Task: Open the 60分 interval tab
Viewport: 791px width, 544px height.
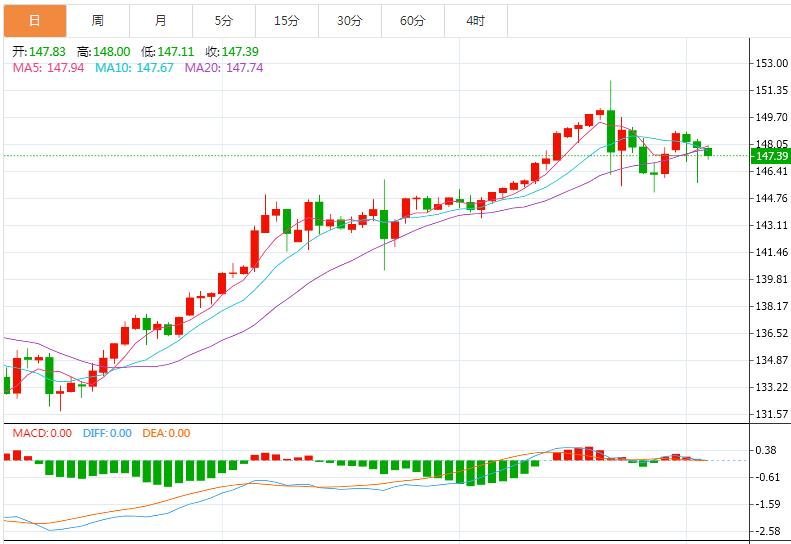Action: (413, 21)
